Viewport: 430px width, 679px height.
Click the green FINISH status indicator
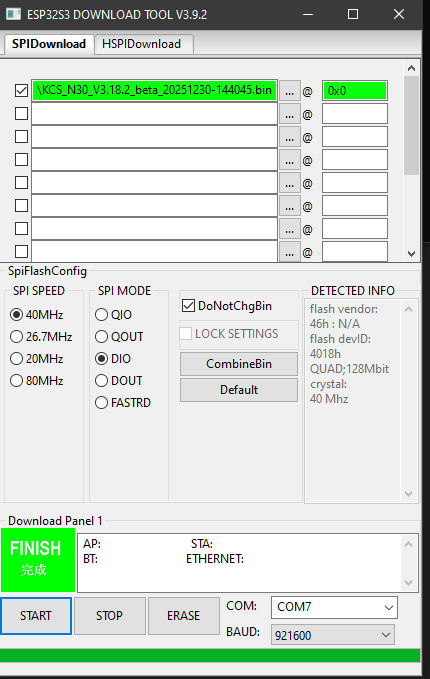tap(38, 560)
